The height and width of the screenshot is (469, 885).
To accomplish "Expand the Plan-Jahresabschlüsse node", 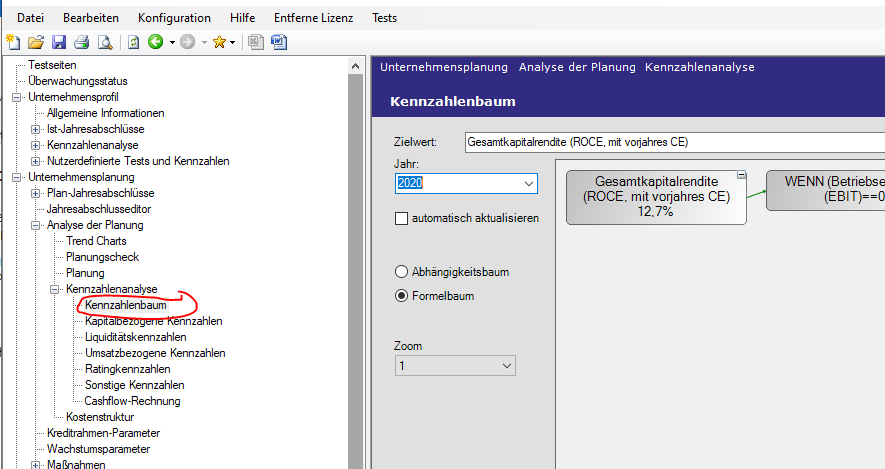I will point(35,193).
